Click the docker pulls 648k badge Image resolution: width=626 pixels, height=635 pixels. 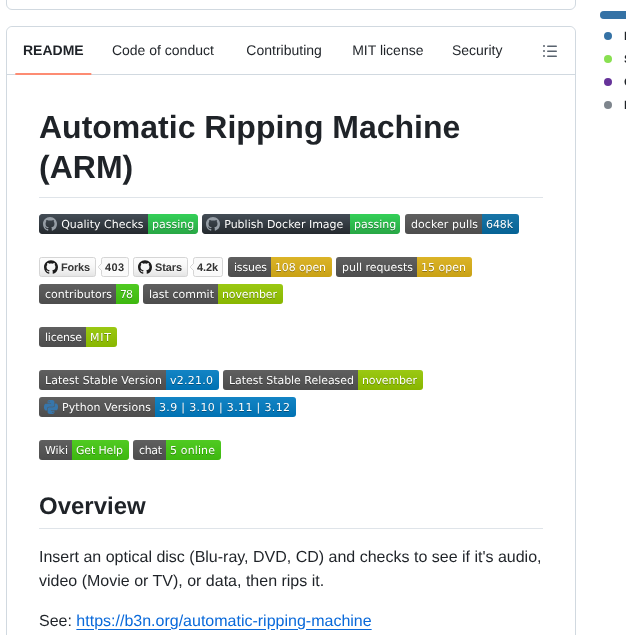462,224
